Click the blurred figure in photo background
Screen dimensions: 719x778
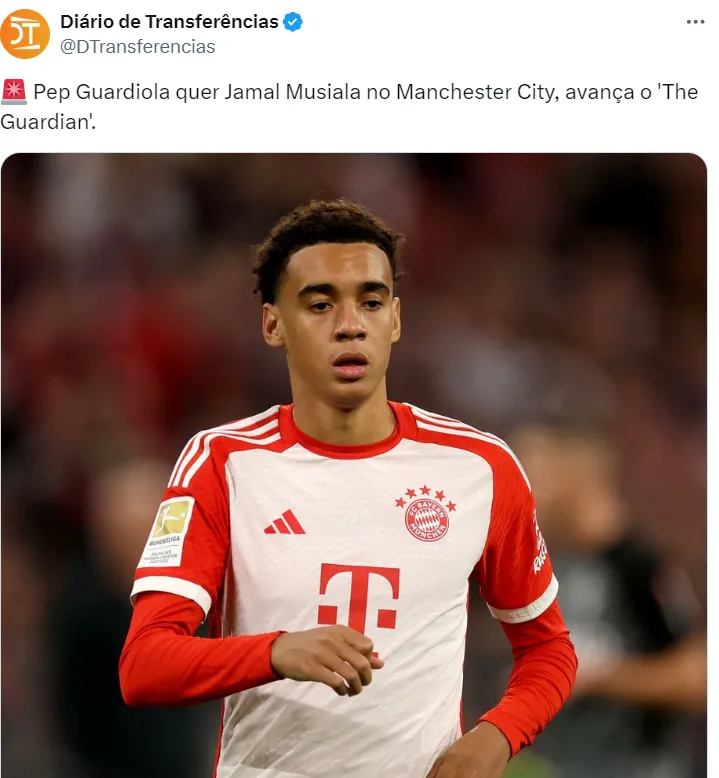[615, 595]
